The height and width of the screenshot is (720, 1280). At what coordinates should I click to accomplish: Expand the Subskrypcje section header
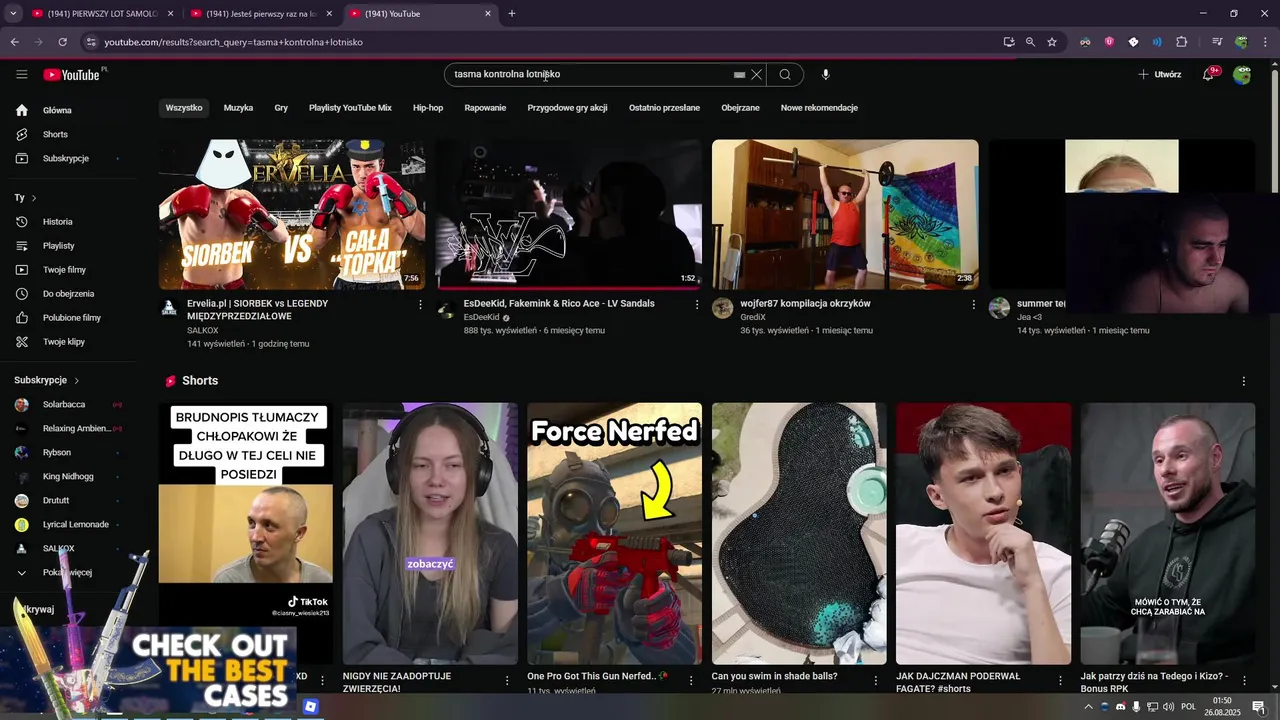(47, 380)
